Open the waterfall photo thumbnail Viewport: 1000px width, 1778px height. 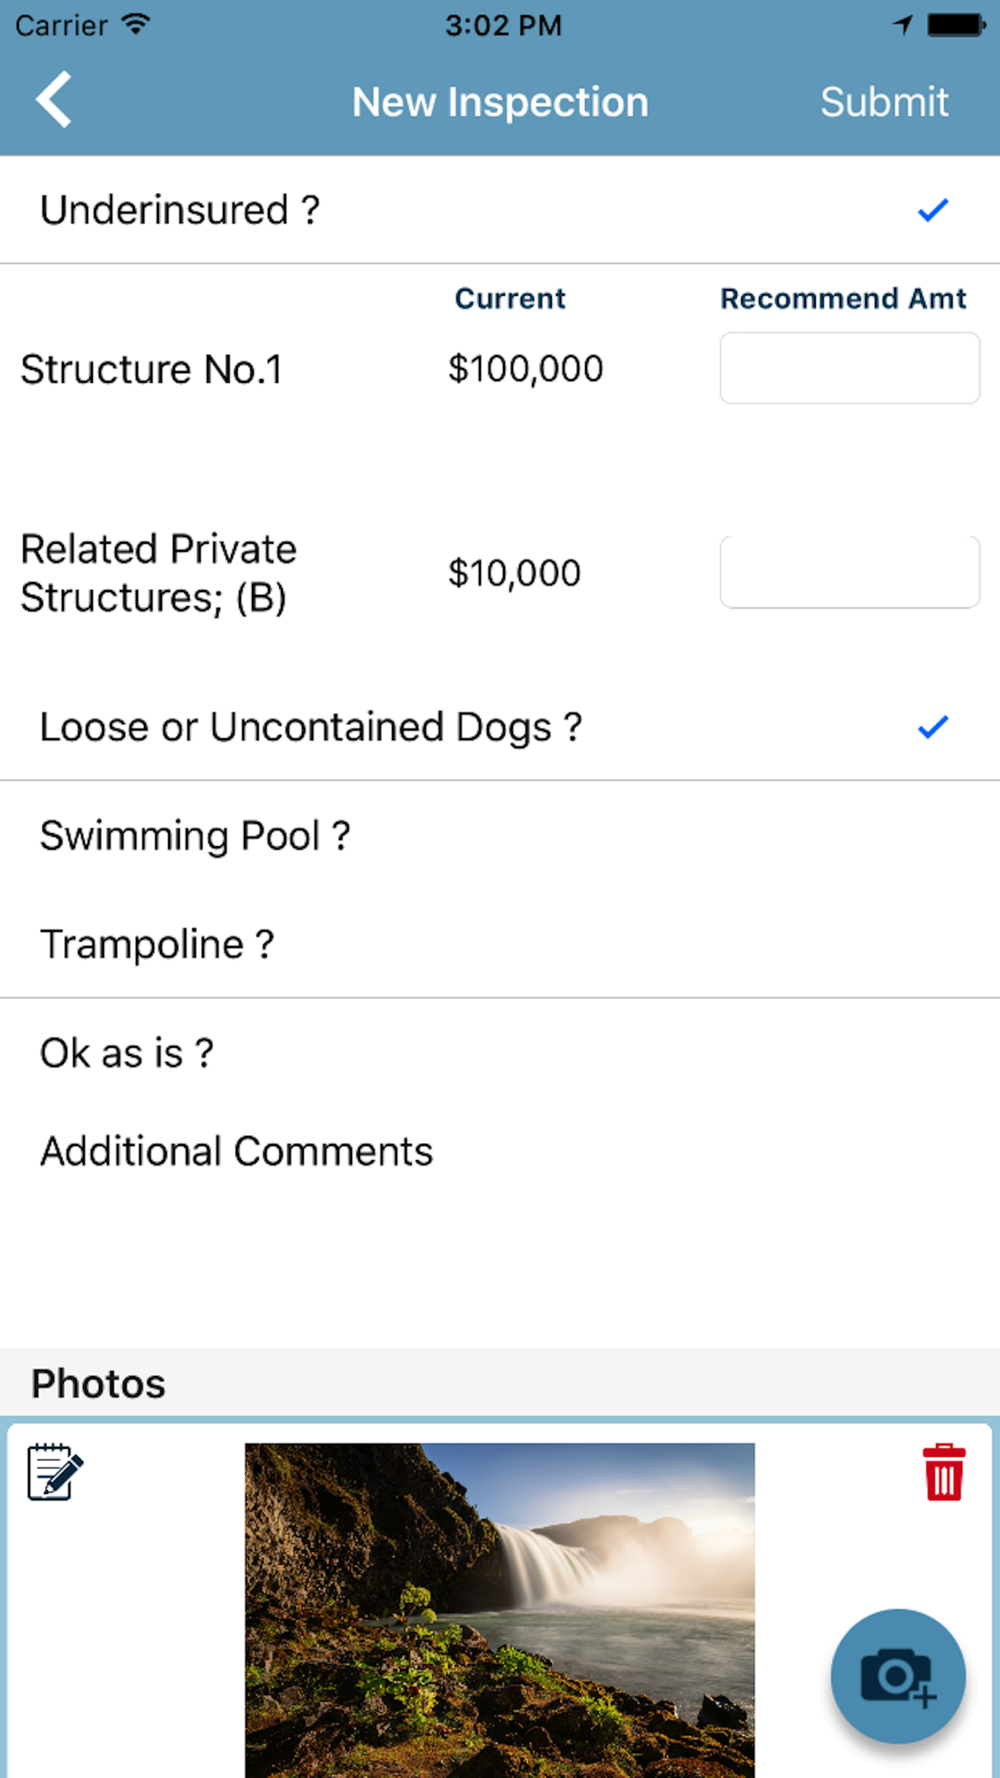point(500,1610)
